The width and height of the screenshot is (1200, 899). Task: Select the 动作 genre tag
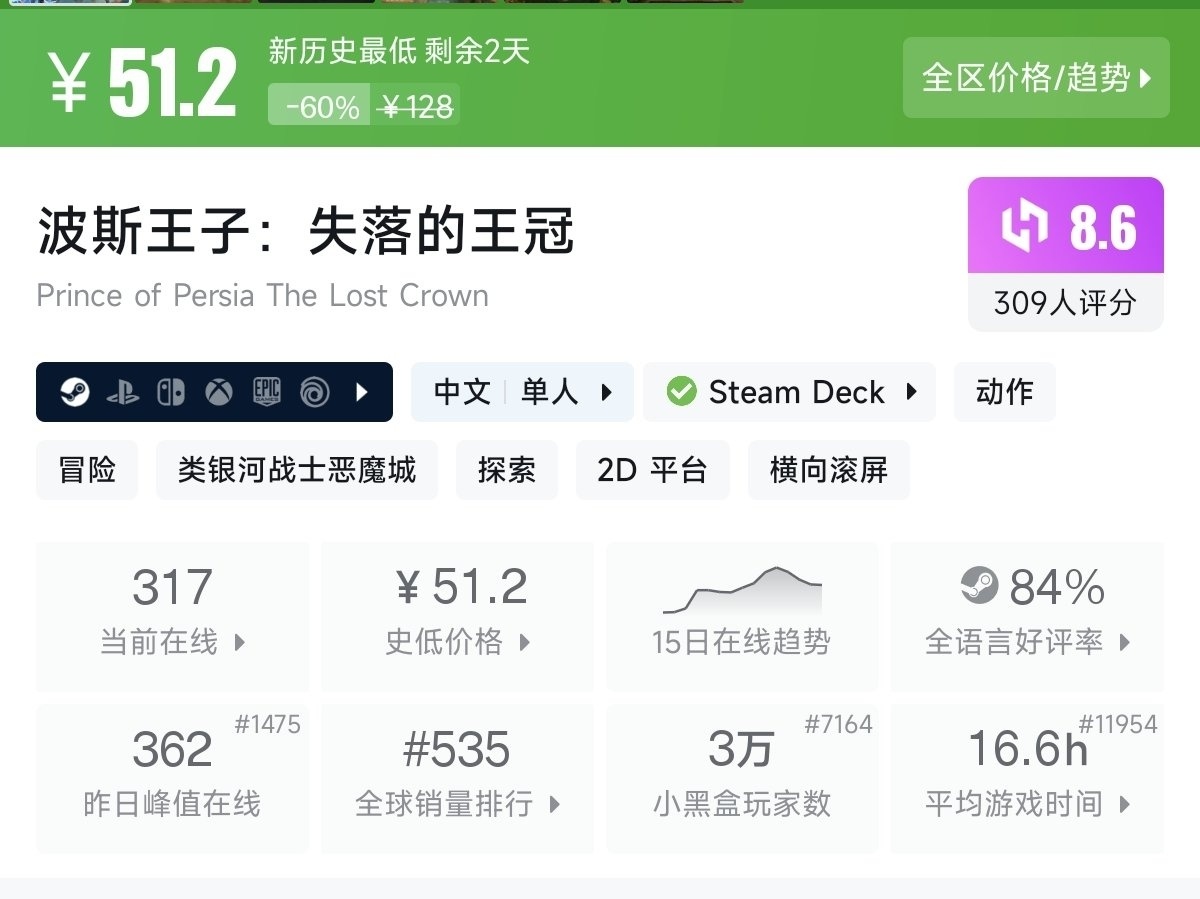[1004, 392]
